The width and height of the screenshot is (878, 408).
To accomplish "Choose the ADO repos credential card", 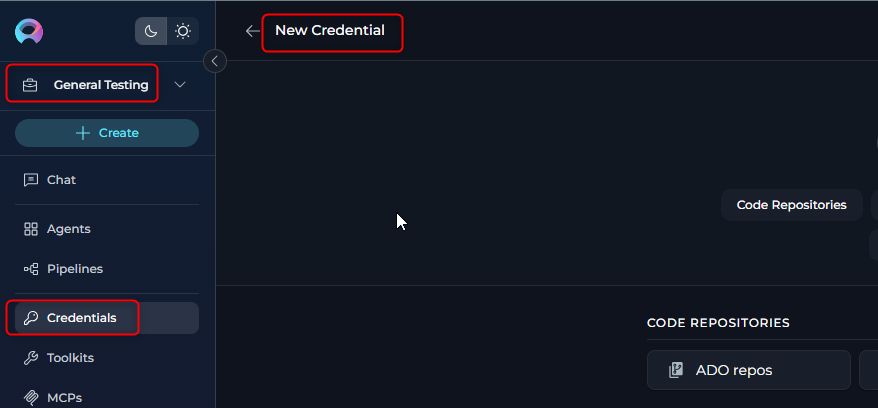I will click(x=749, y=370).
